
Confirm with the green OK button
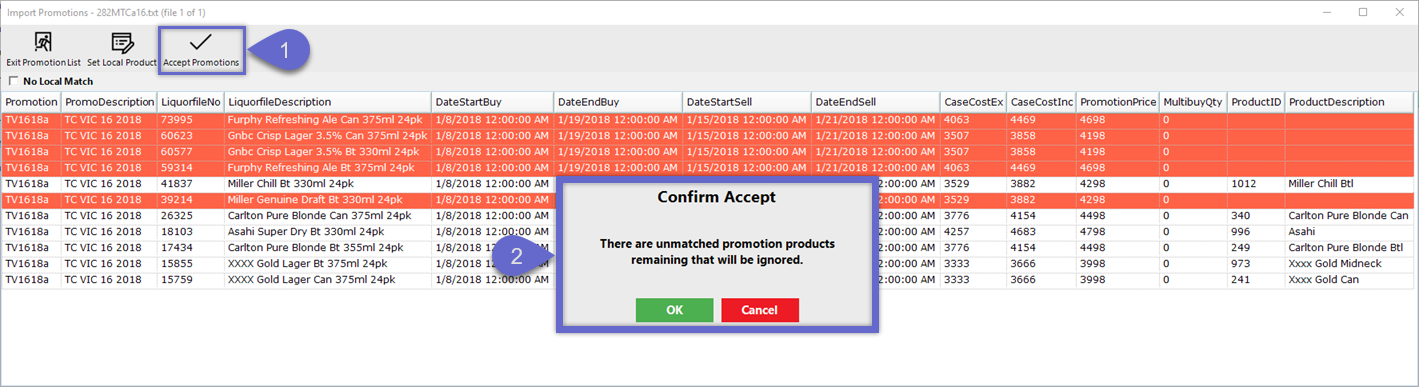point(674,310)
